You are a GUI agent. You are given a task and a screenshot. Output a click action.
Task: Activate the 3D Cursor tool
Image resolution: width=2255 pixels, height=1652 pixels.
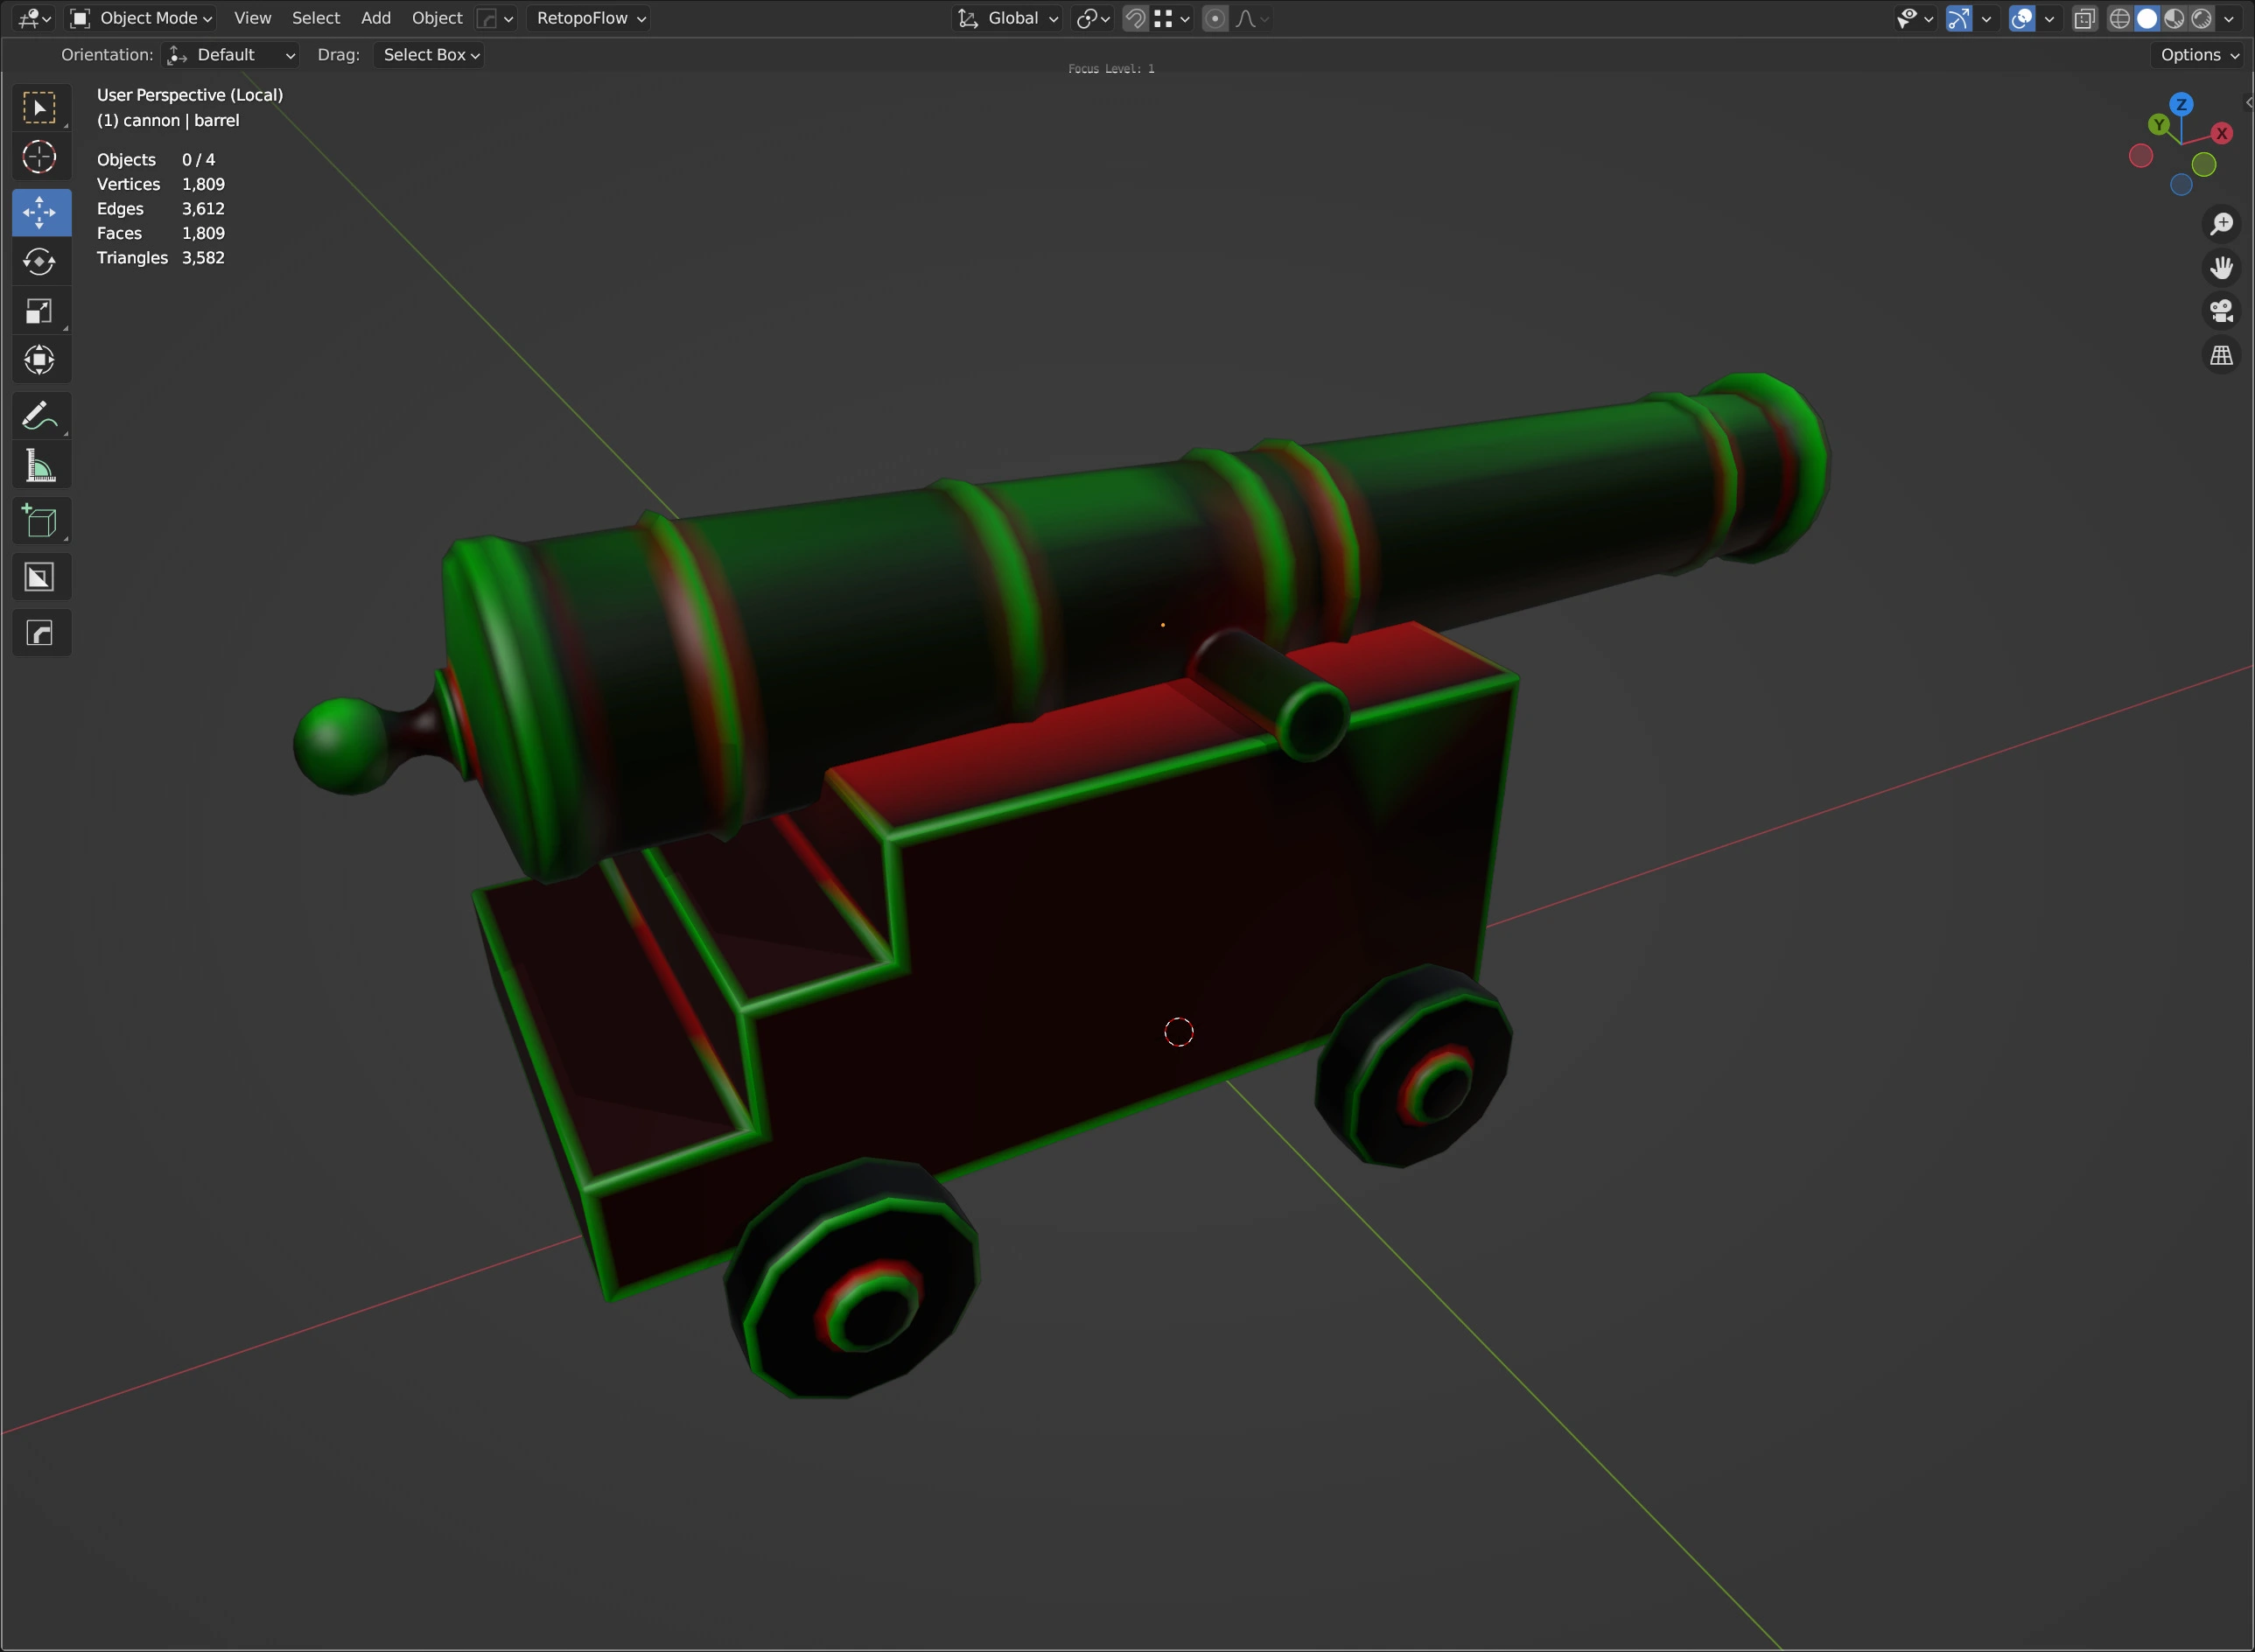(x=40, y=157)
